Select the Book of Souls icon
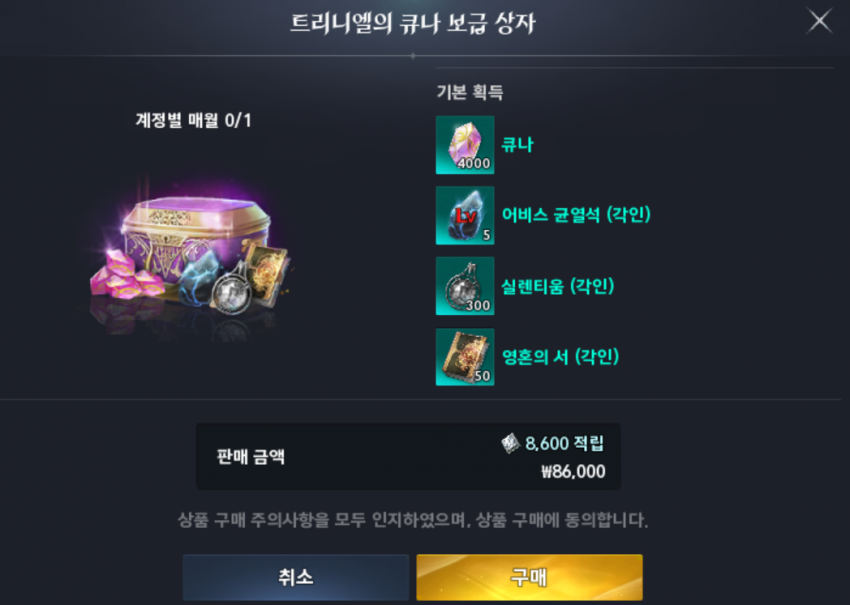 465,357
